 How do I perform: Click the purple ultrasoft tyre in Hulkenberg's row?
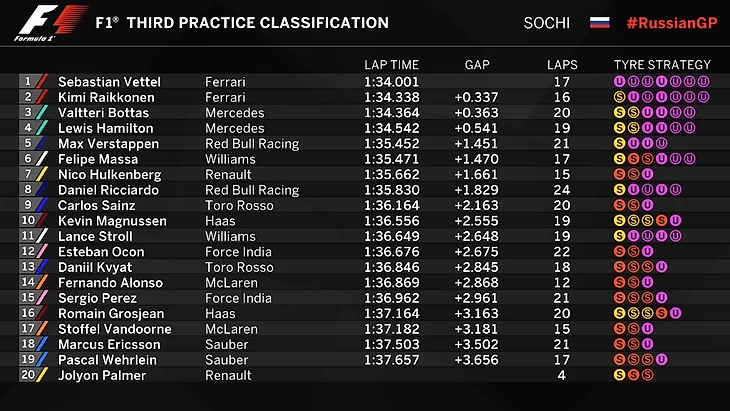647,174
